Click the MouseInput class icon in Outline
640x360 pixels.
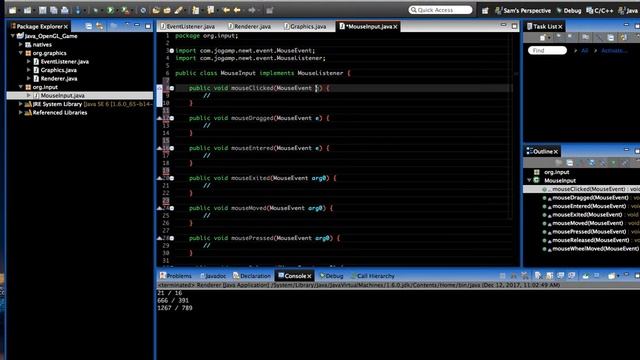(536, 180)
